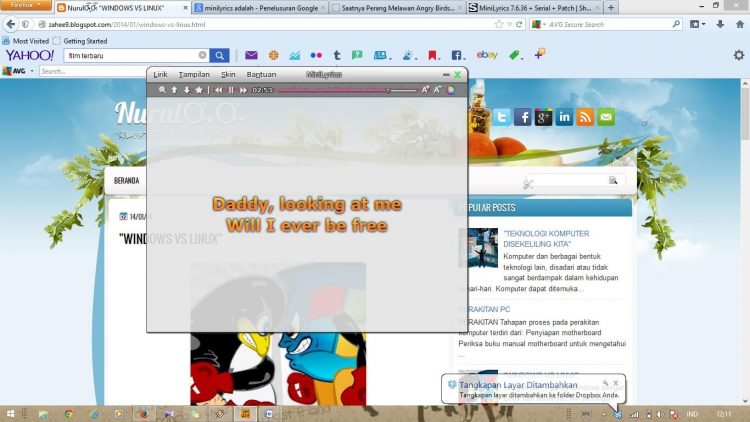Screen dimensions: 750x422
Task: Open MiniLyrics color wheel picker
Action: (451, 90)
